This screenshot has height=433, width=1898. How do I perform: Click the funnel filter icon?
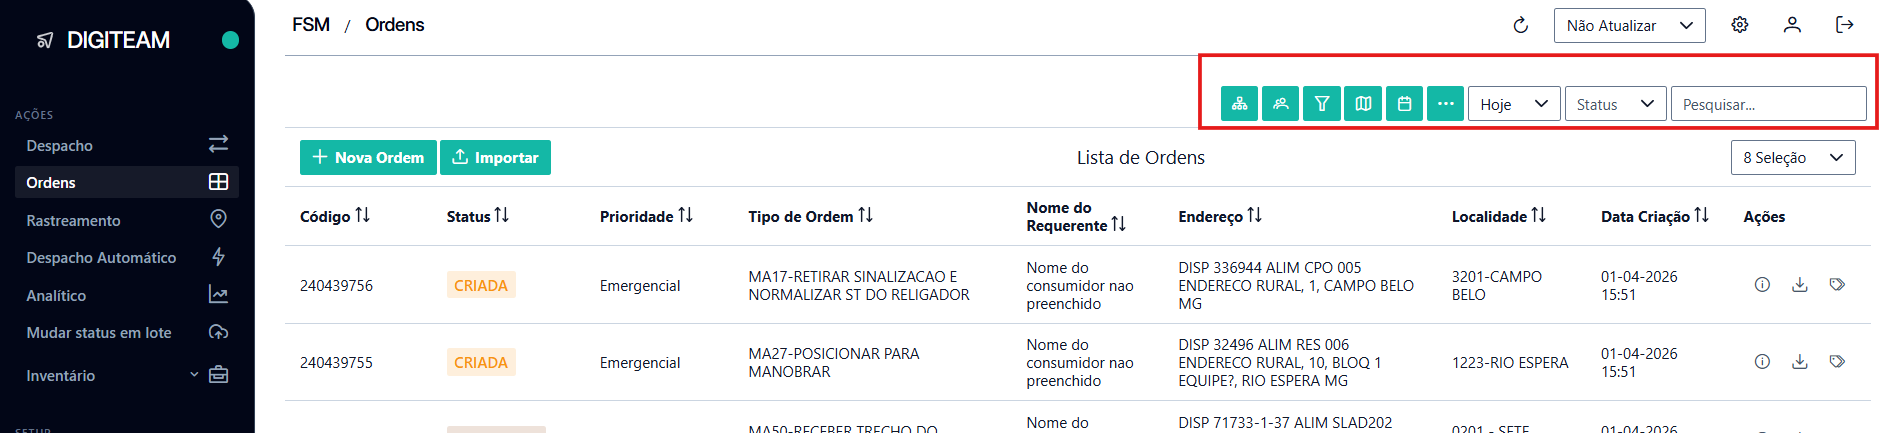point(1322,104)
